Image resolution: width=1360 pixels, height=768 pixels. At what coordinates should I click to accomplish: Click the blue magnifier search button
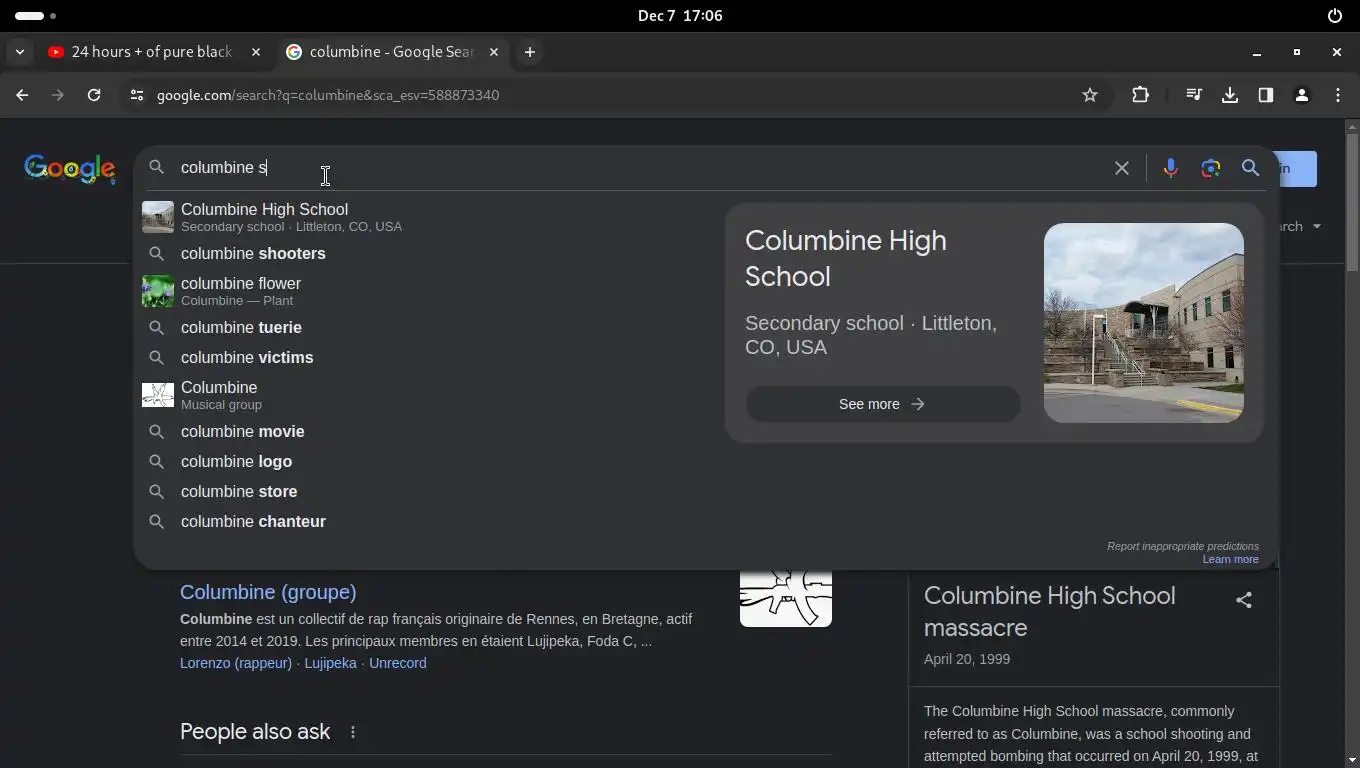pos(1250,168)
